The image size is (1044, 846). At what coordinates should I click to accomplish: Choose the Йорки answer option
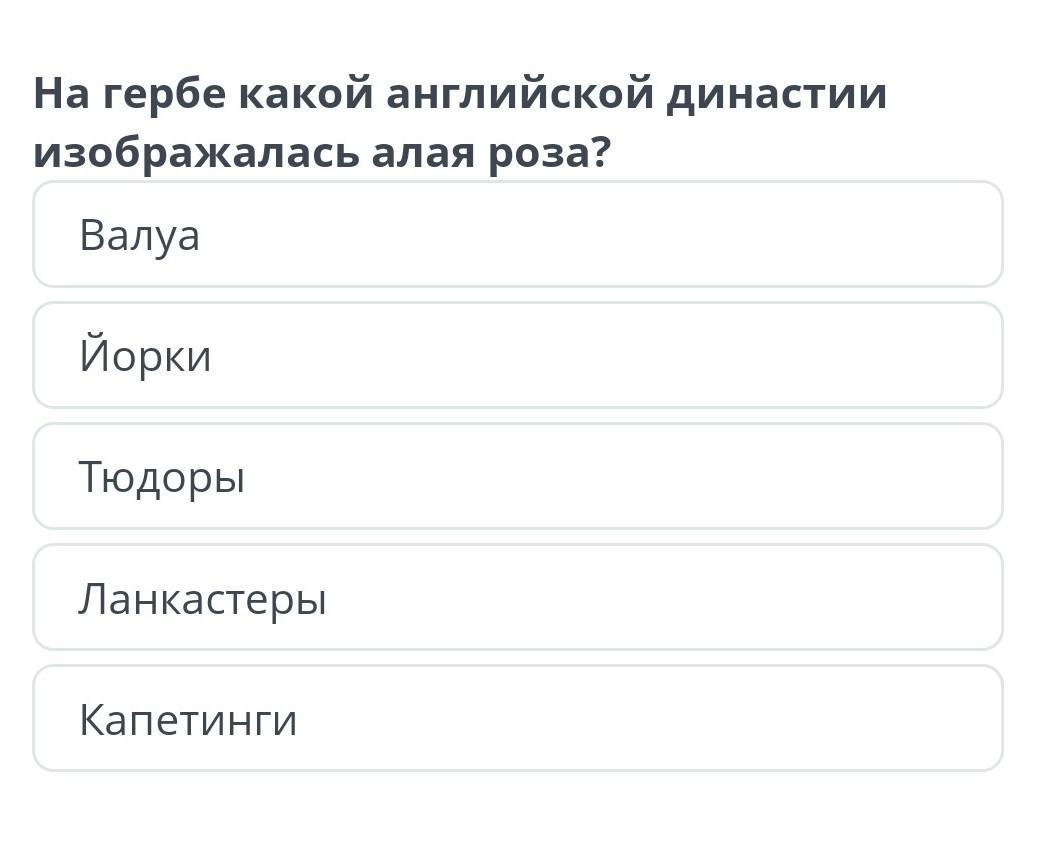(x=518, y=355)
